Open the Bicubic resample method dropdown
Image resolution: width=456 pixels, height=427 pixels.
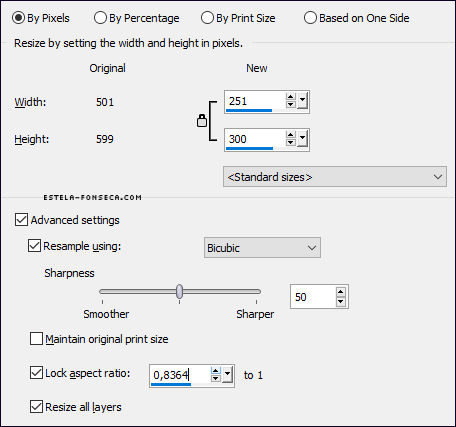(262, 248)
